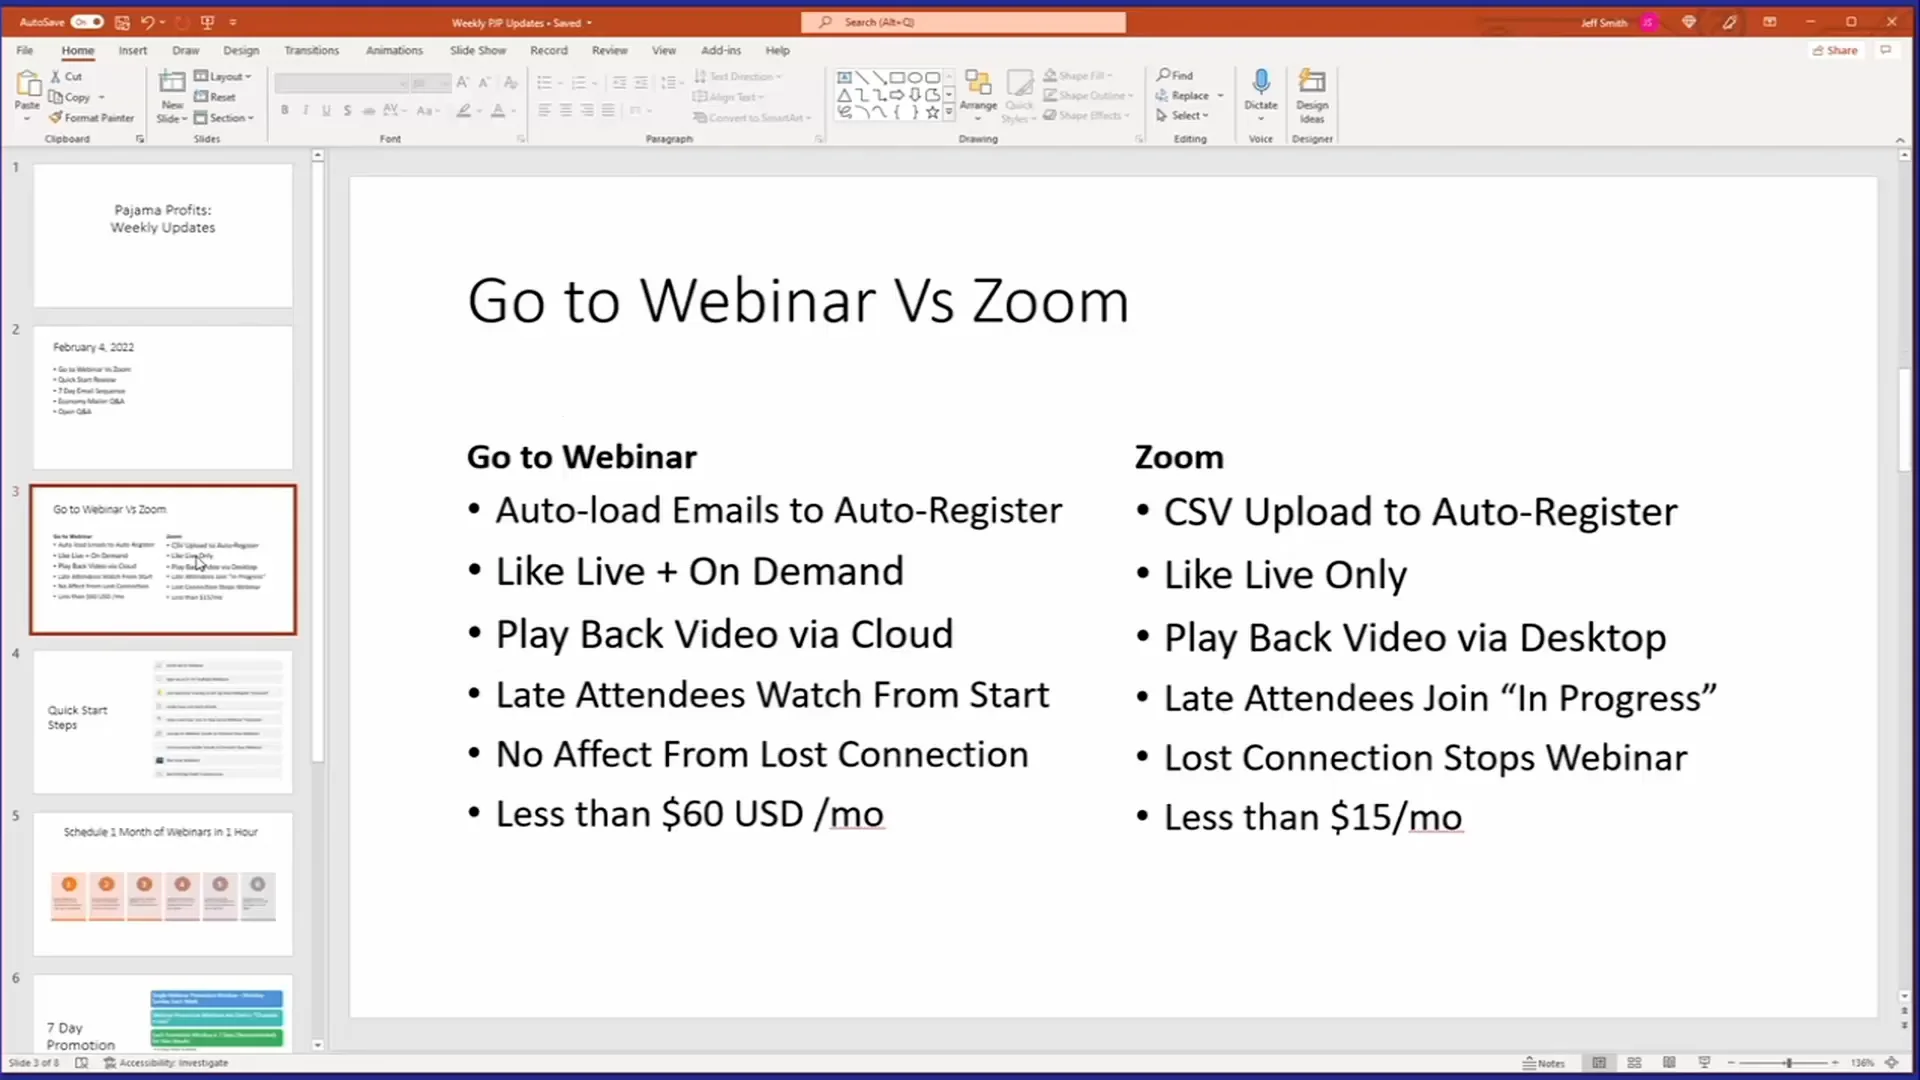
Task: Start presentation from beginning icon in quick access
Action: click(x=208, y=22)
